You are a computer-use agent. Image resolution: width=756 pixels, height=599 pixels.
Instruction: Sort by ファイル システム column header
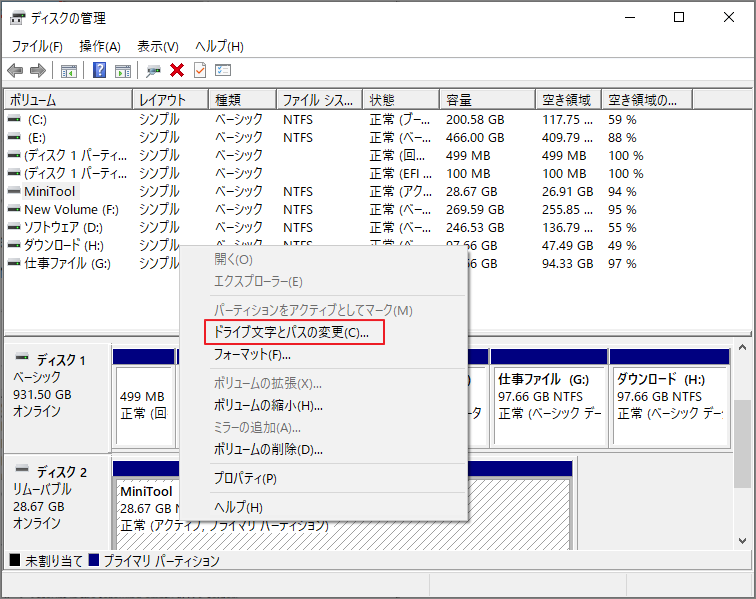pos(320,100)
